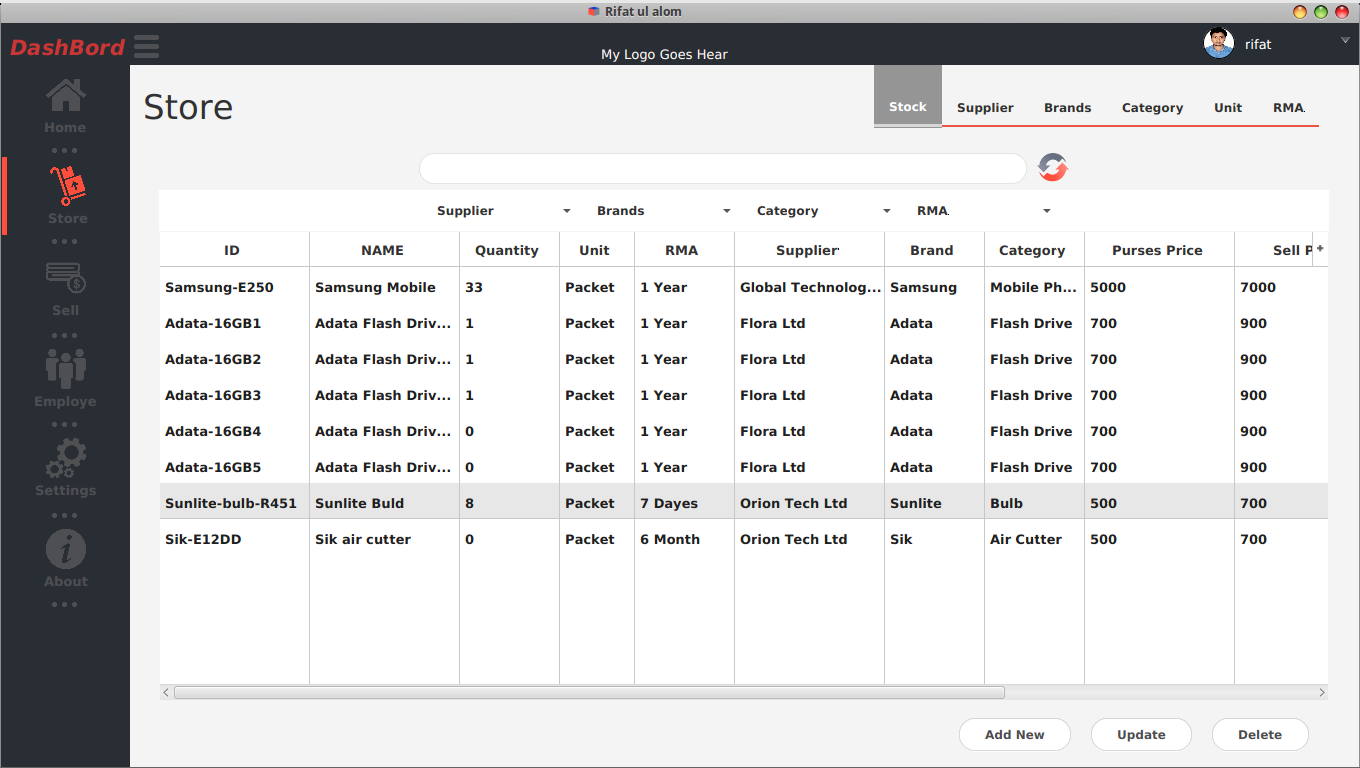Switch to the Unit tab
The height and width of the screenshot is (768, 1360).
[x=1228, y=108]
